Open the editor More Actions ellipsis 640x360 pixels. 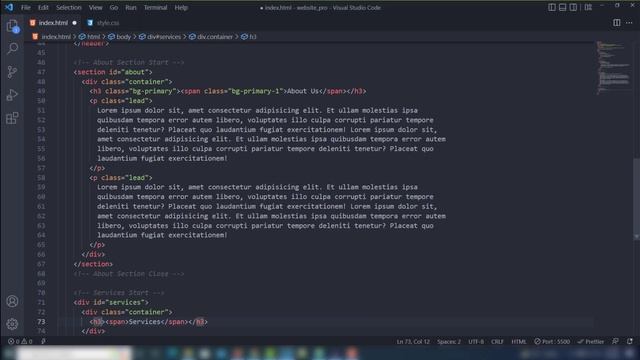[x=629, y=23]
